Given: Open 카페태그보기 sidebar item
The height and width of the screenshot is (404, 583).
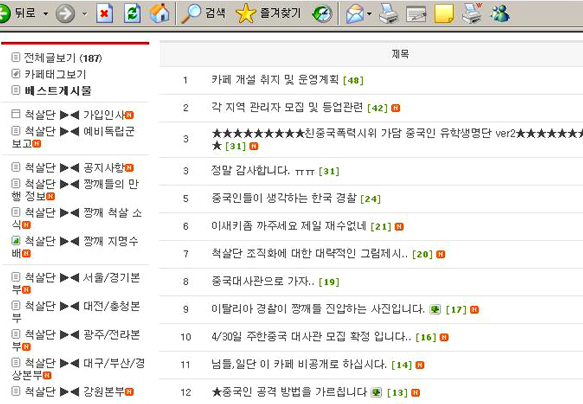Looking at the screenshot, I should click(x=55, y=74).
